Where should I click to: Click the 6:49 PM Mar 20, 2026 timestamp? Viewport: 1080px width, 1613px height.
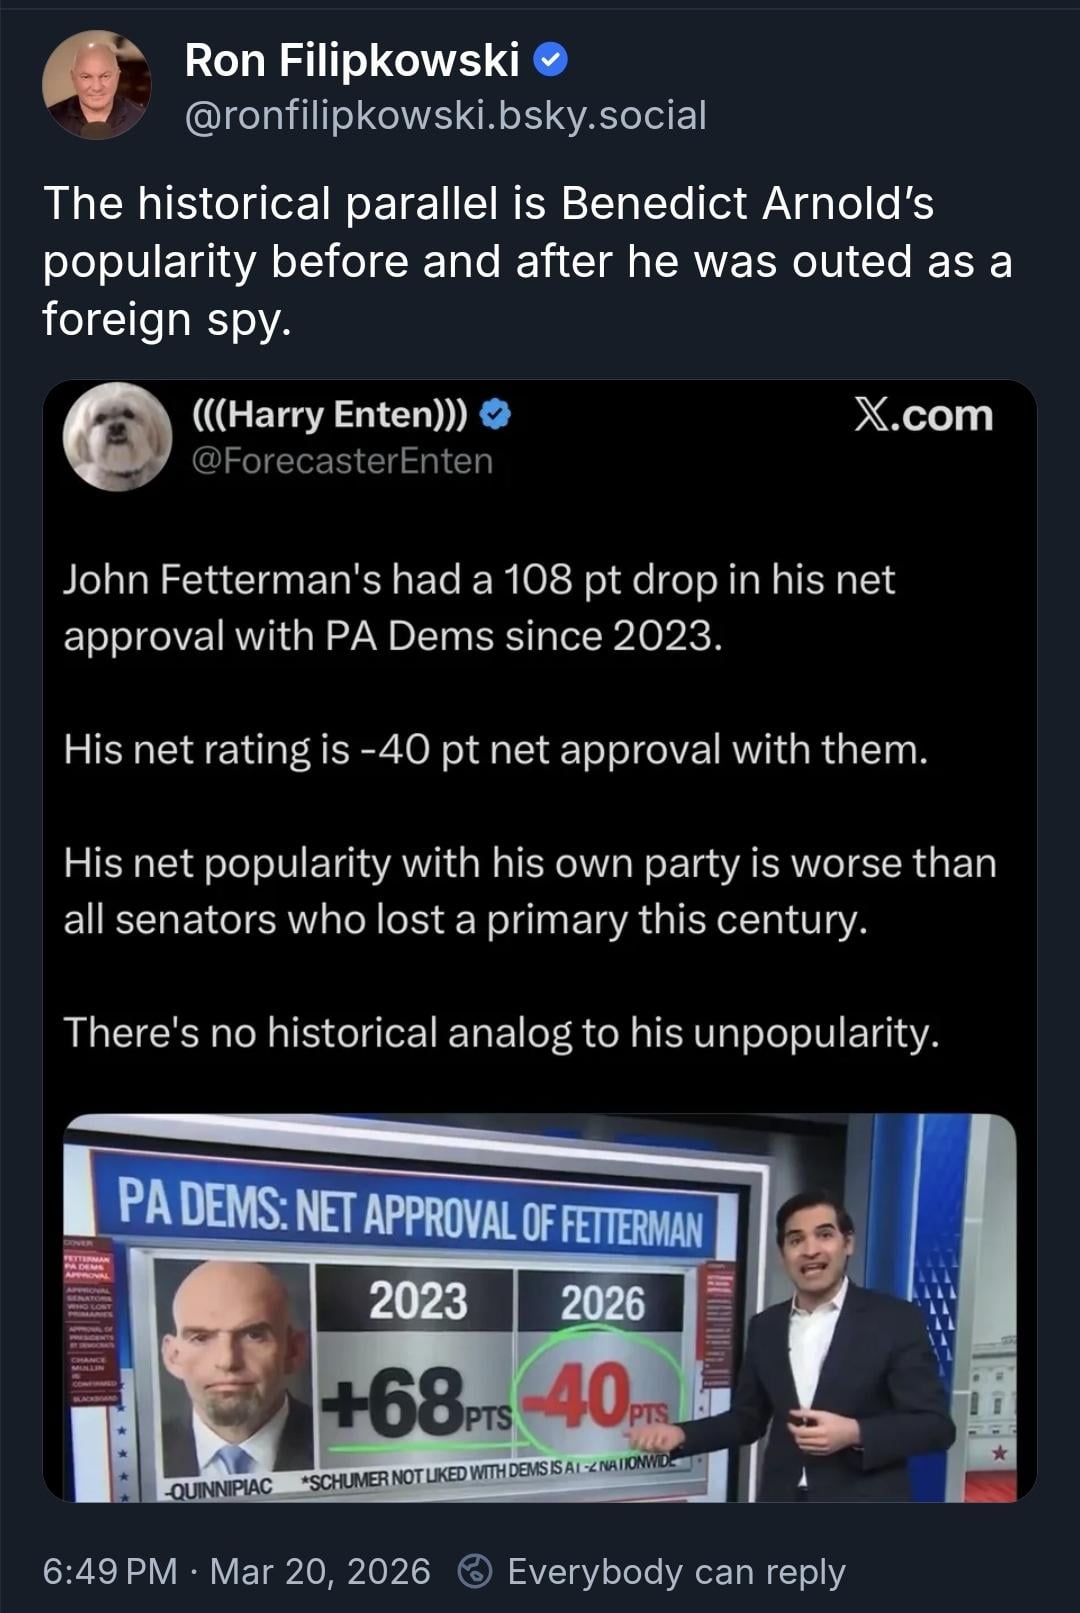pyautogui.click(x=236, y=1571)
